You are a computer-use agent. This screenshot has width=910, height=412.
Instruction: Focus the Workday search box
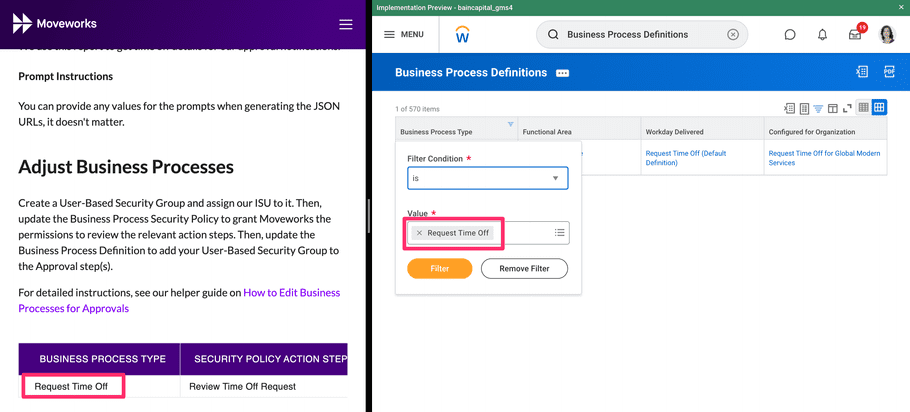tap(642, 34)
